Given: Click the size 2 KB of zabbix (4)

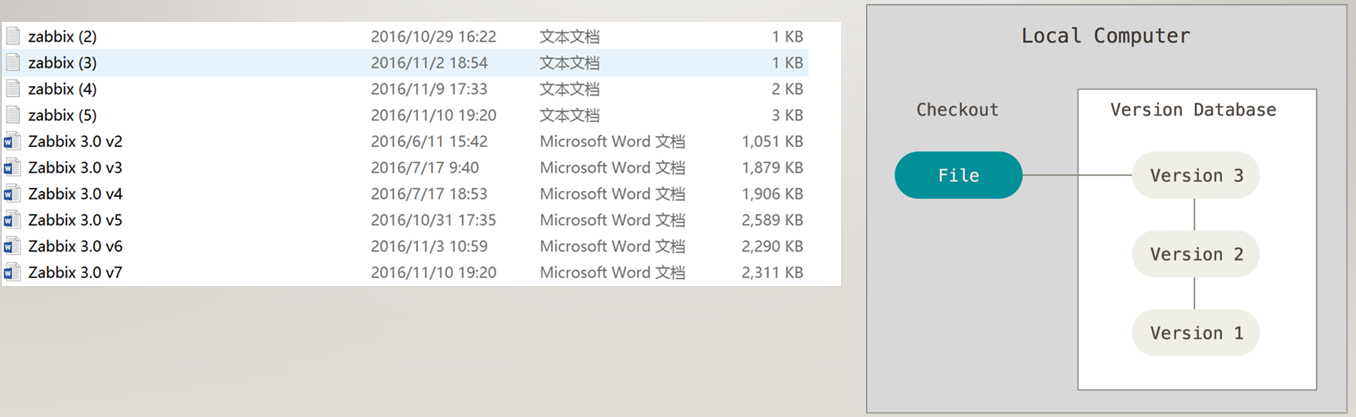Looking at the screenshot, I should coord(787,89).
